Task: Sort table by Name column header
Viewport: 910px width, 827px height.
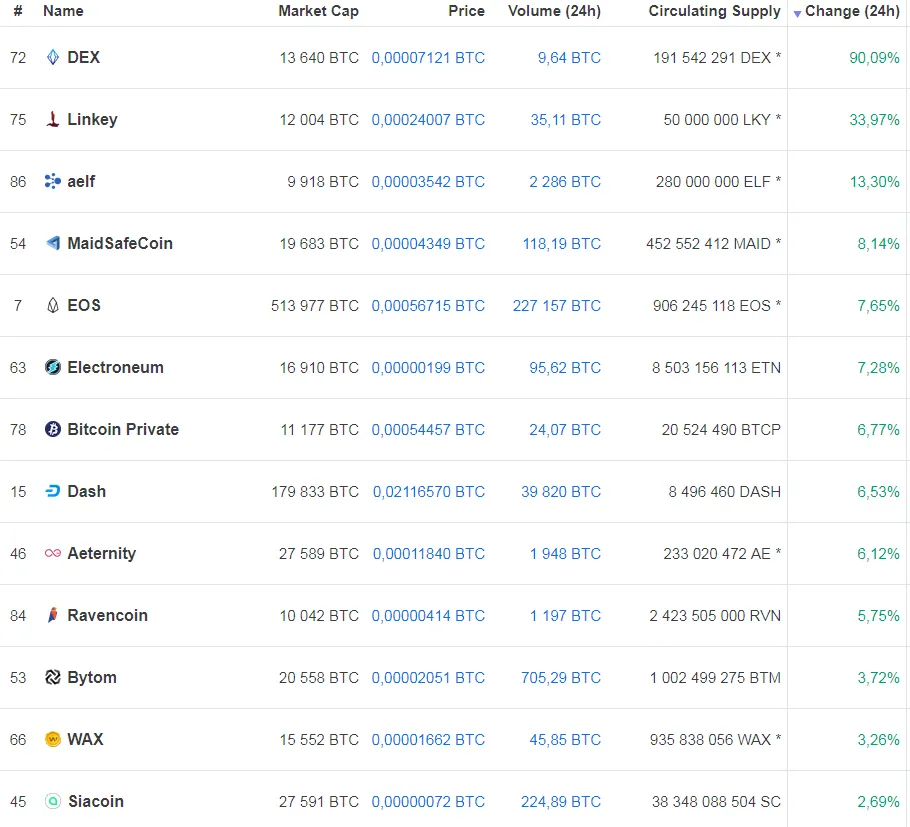Action: point(63,11)
